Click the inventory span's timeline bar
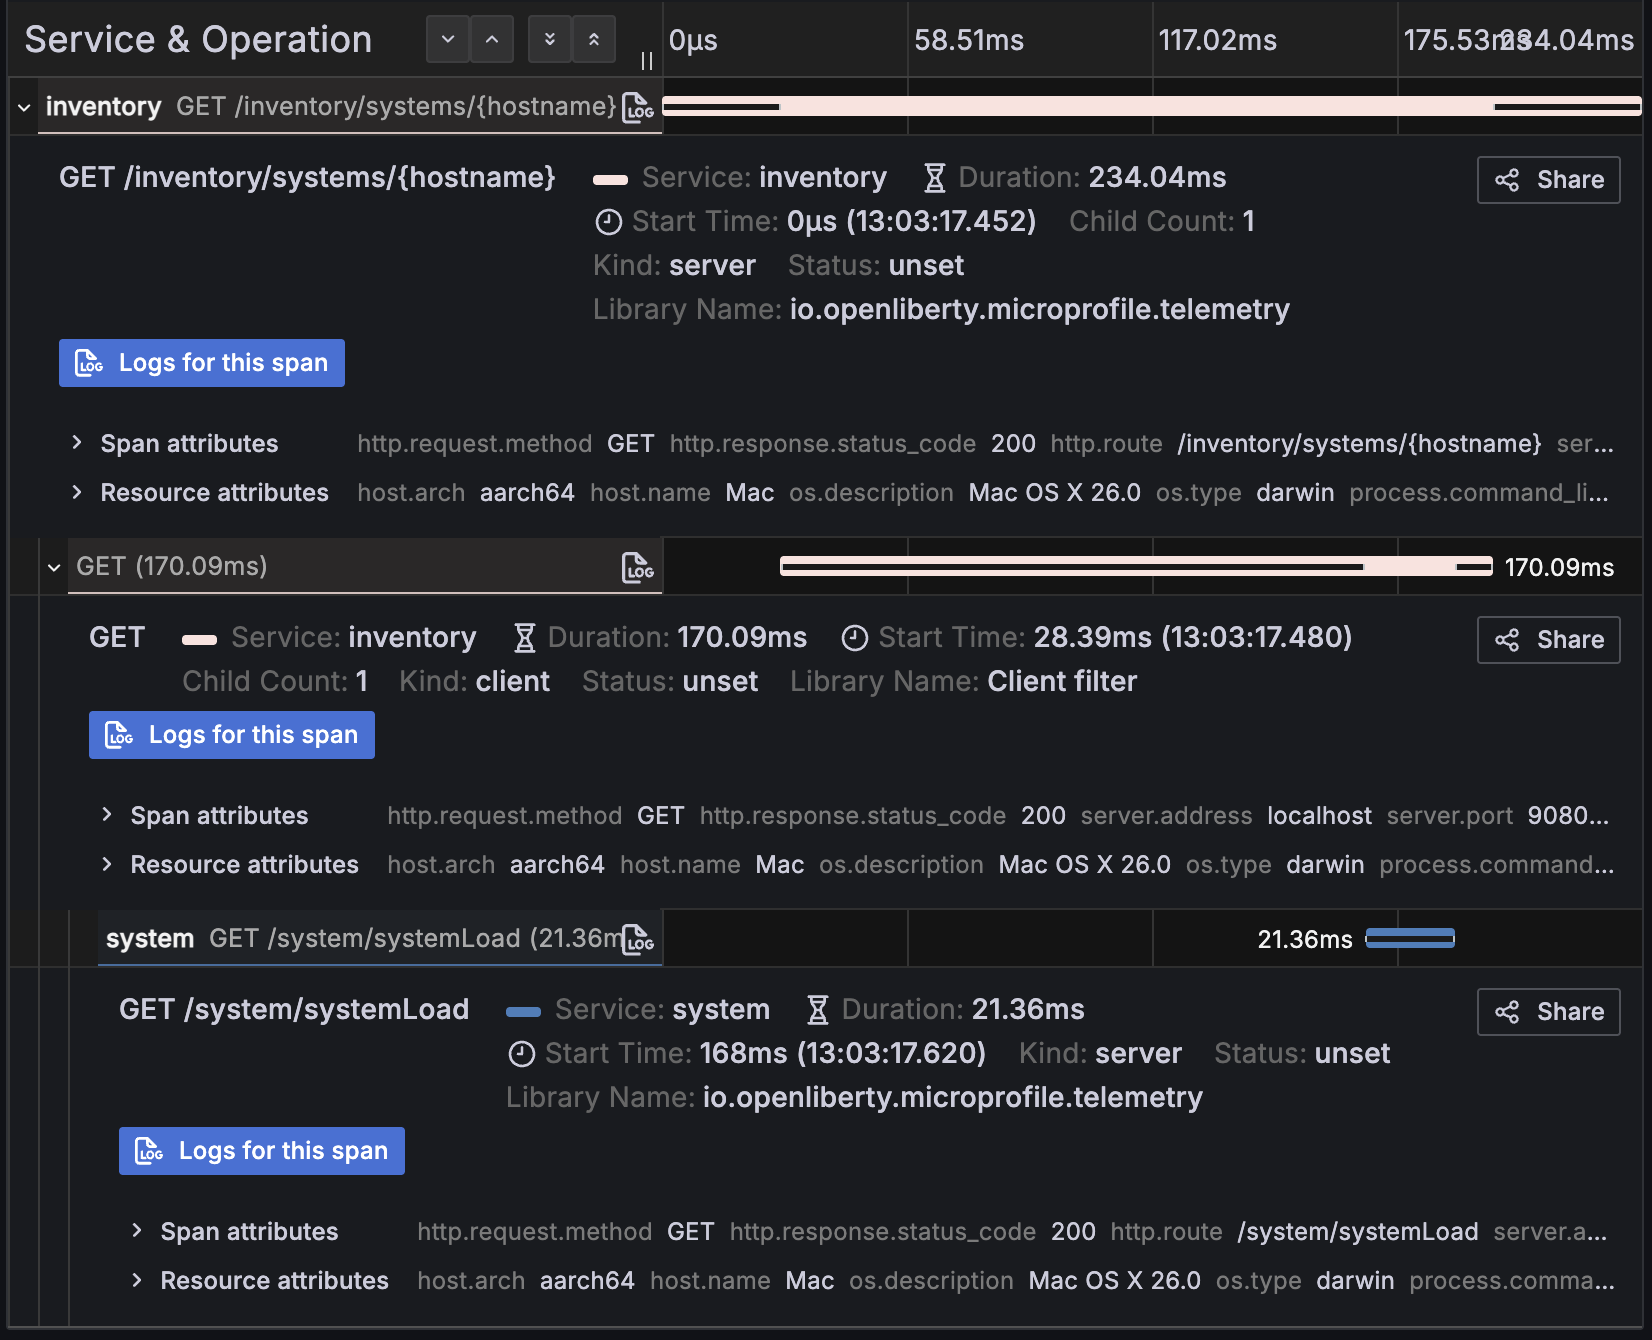The height and width of the screenshot is (1340, 1652). click(1150, 103)
